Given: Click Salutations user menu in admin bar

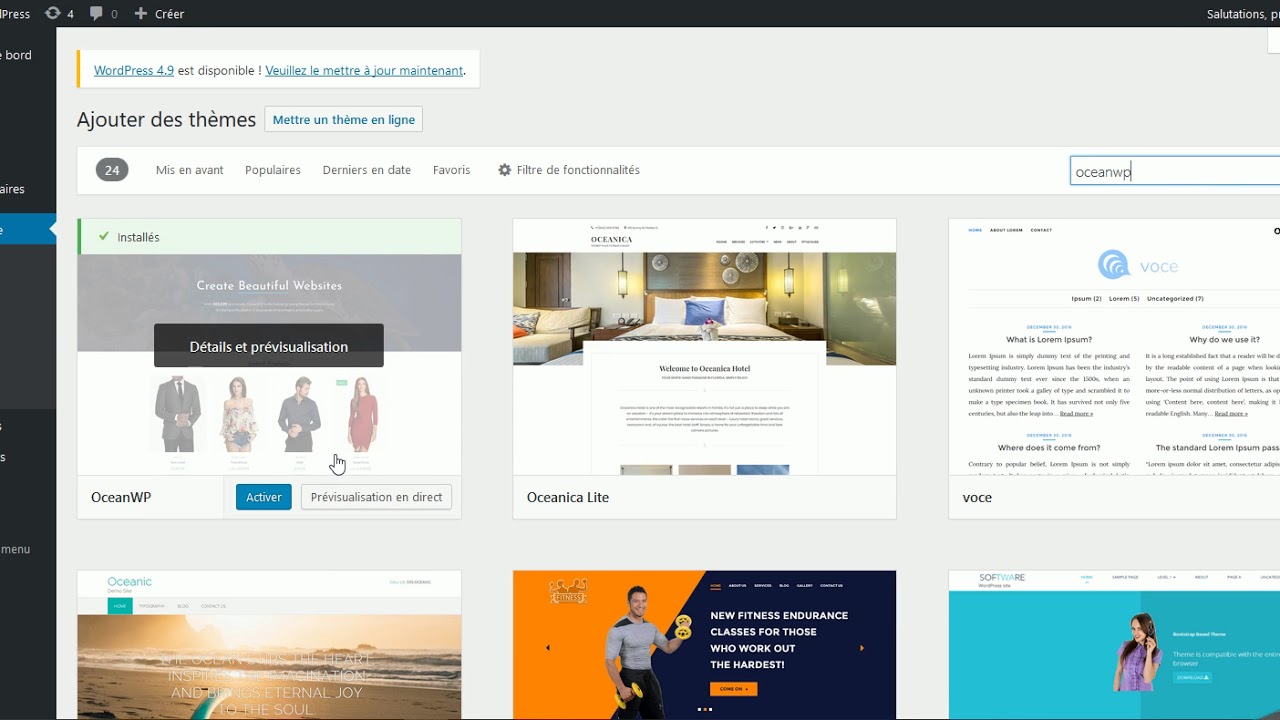Looking at the screenshot, I should [x=1243, y=14].
